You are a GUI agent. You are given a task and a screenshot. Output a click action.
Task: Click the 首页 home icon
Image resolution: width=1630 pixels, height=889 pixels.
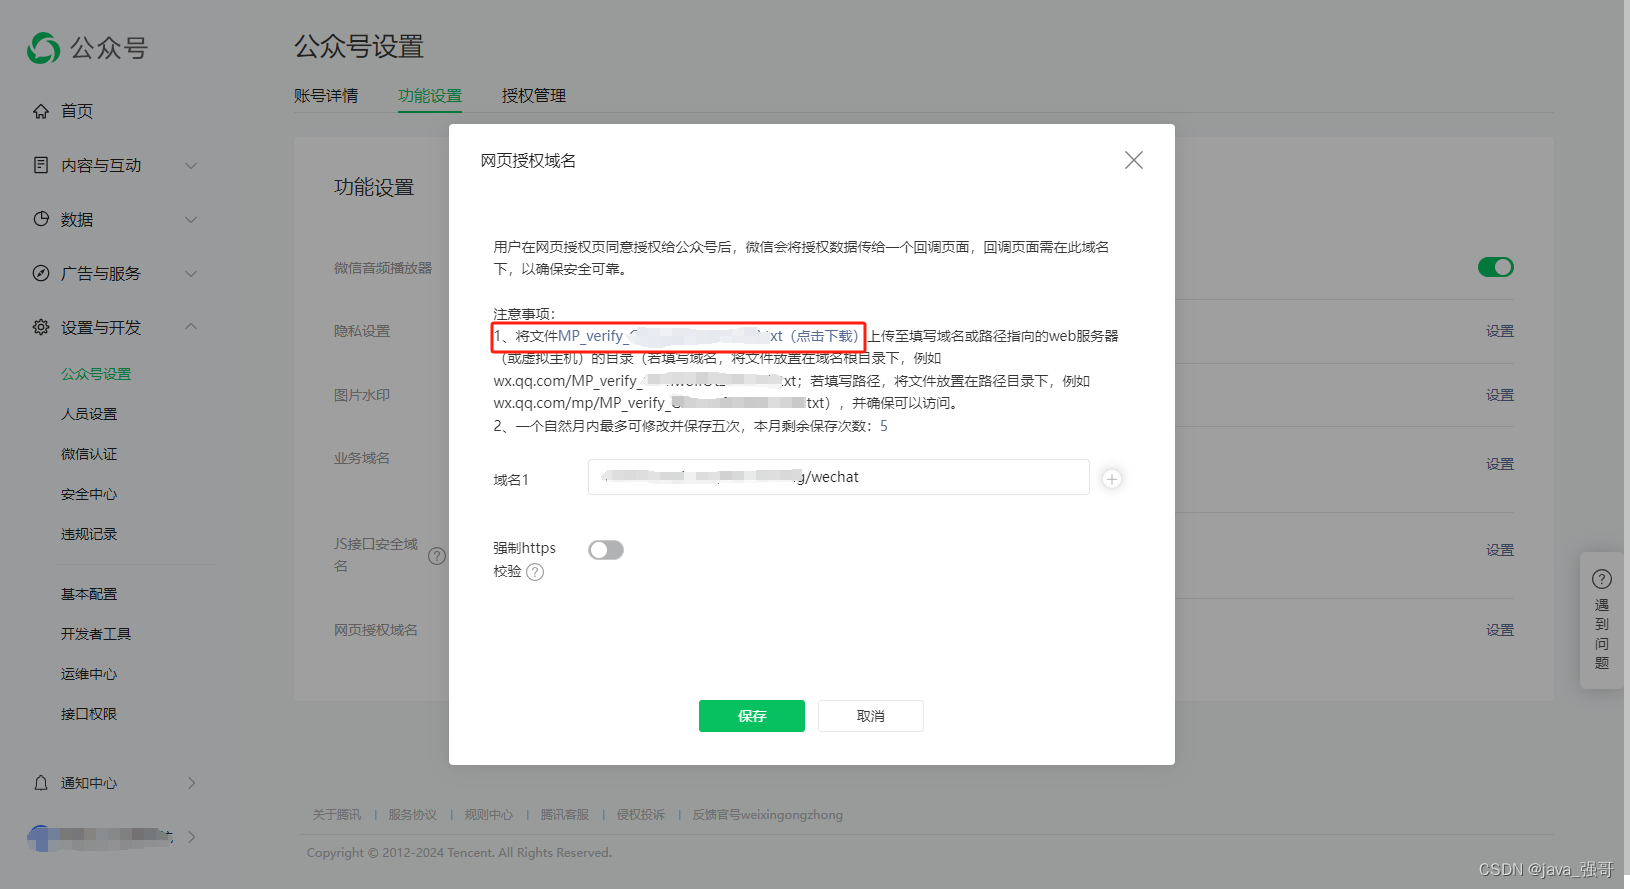pos(41,111)
